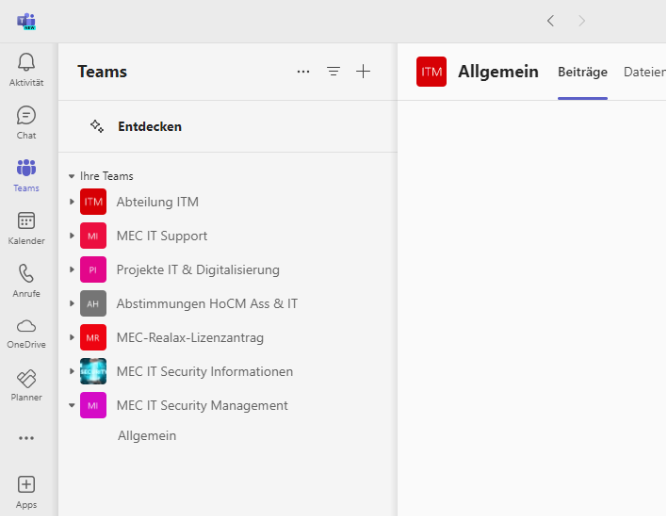Click the Ihre Teams label
The image size is (666, 516).
107,176
